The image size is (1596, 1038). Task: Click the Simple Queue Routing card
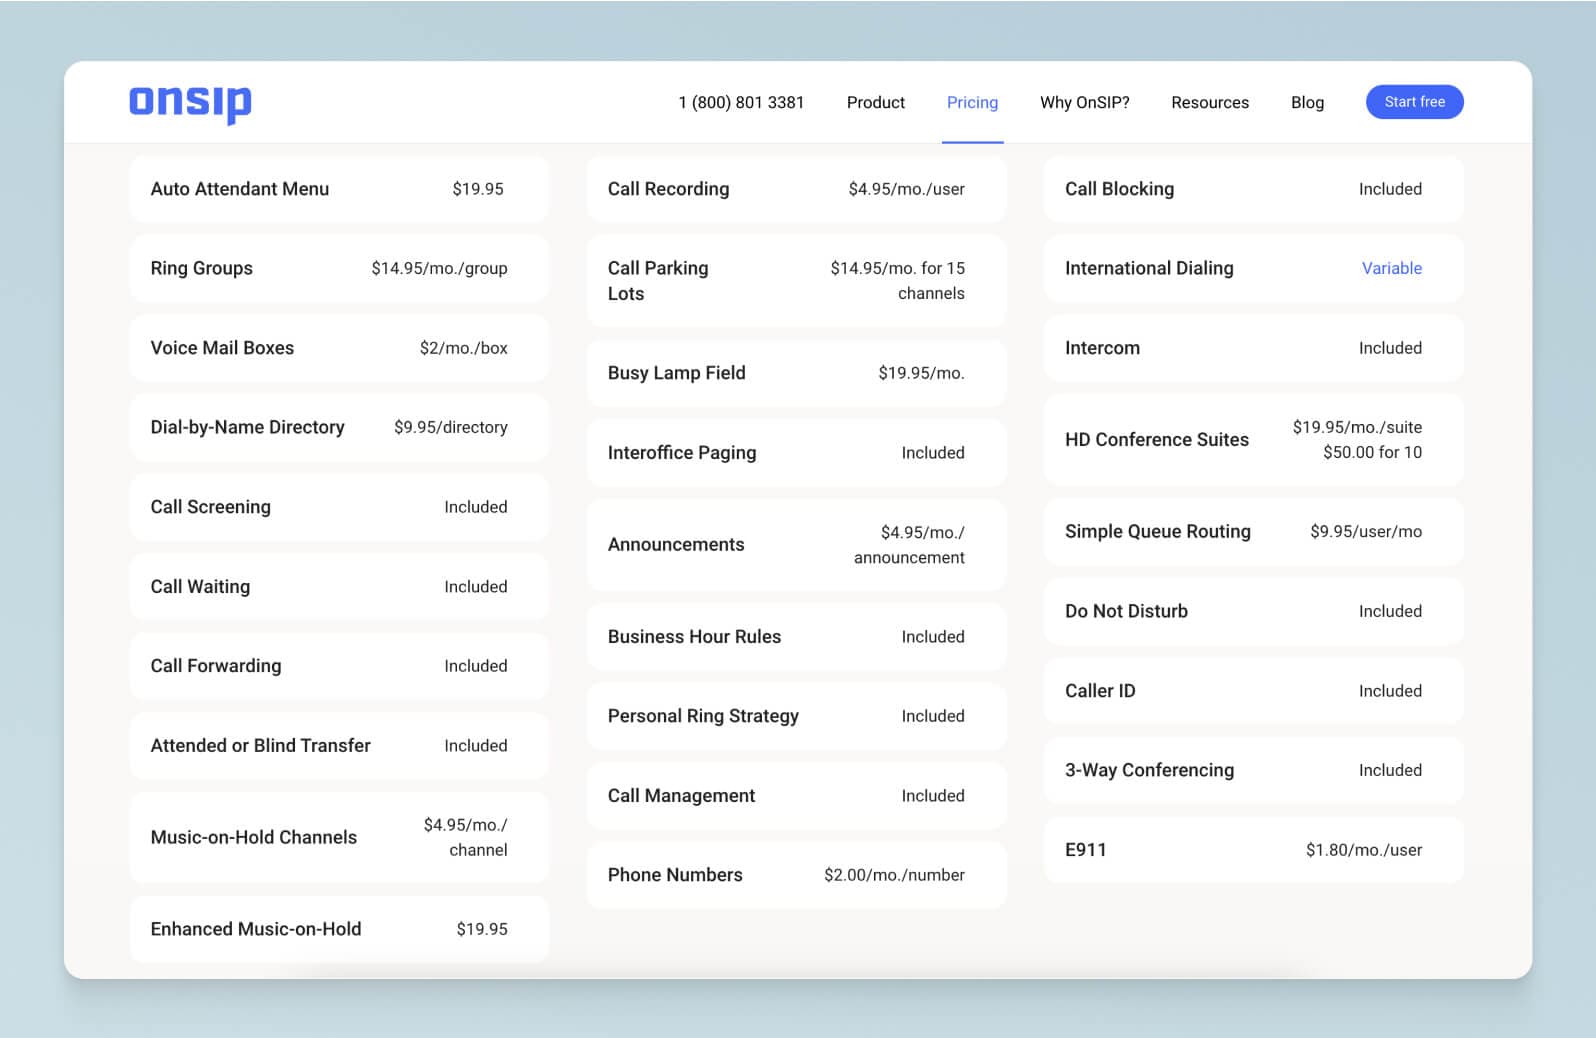point(1252,532)
